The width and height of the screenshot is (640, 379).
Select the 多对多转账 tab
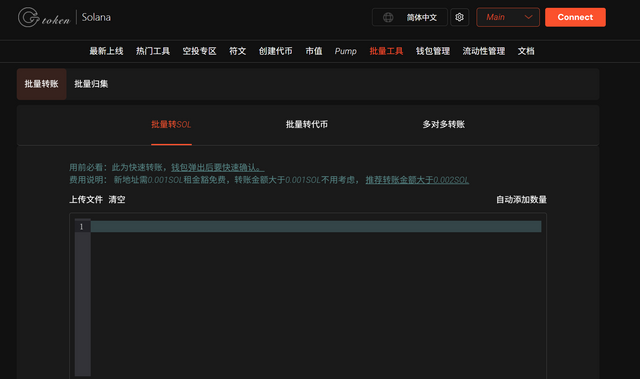443,124
